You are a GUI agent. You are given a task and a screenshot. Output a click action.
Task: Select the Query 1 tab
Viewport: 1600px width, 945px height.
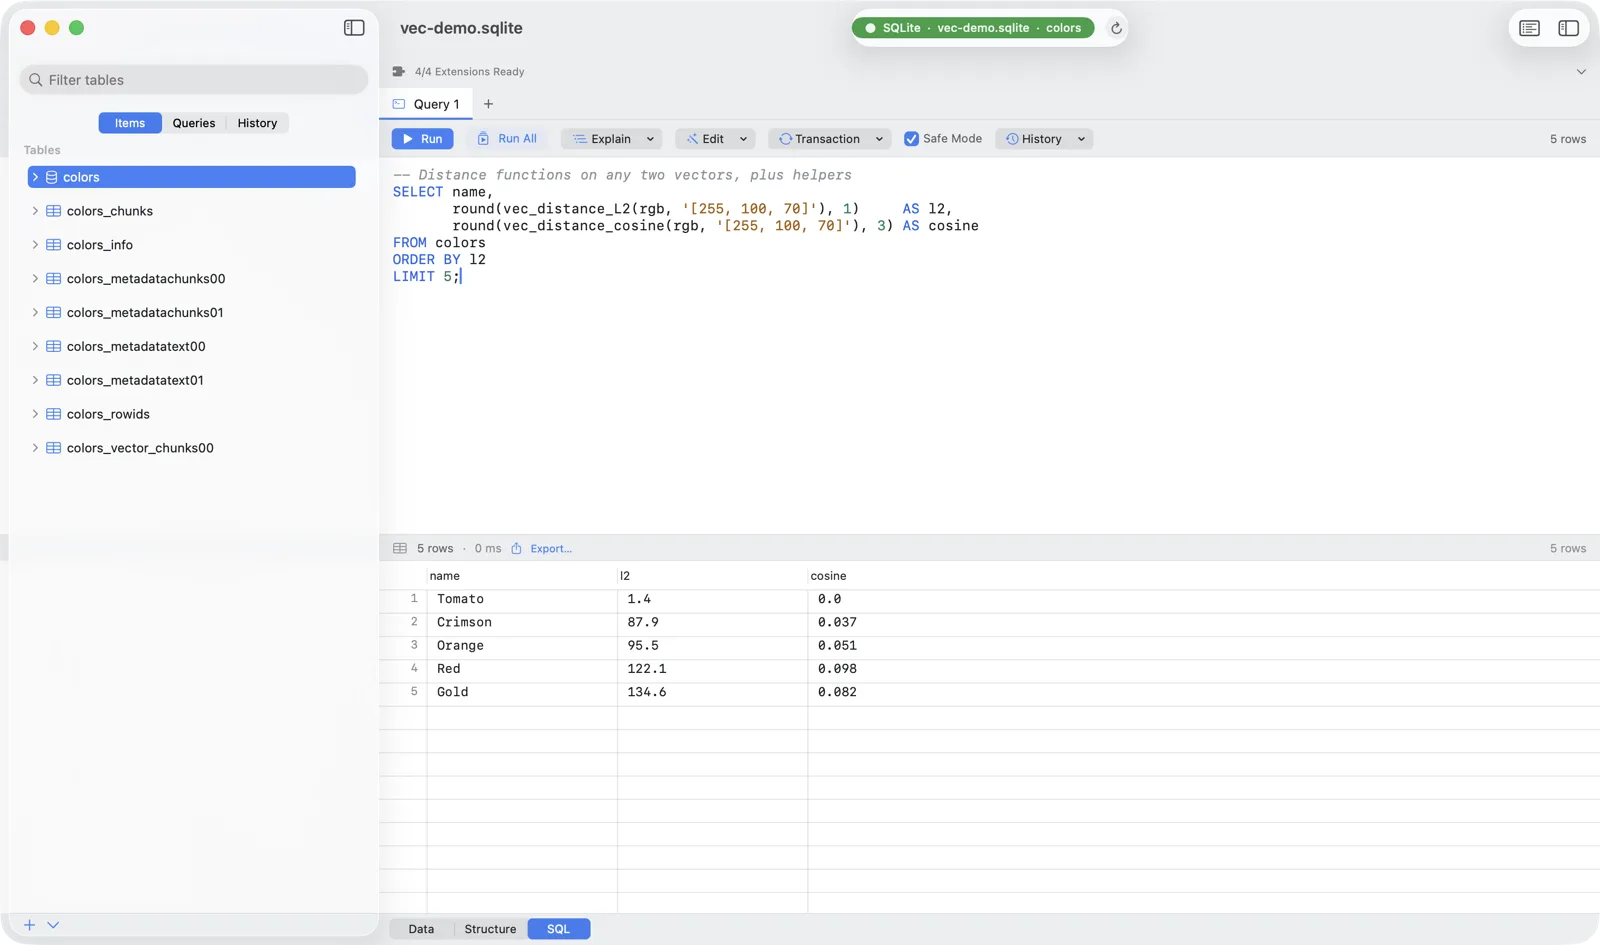(x=427, y=104)
